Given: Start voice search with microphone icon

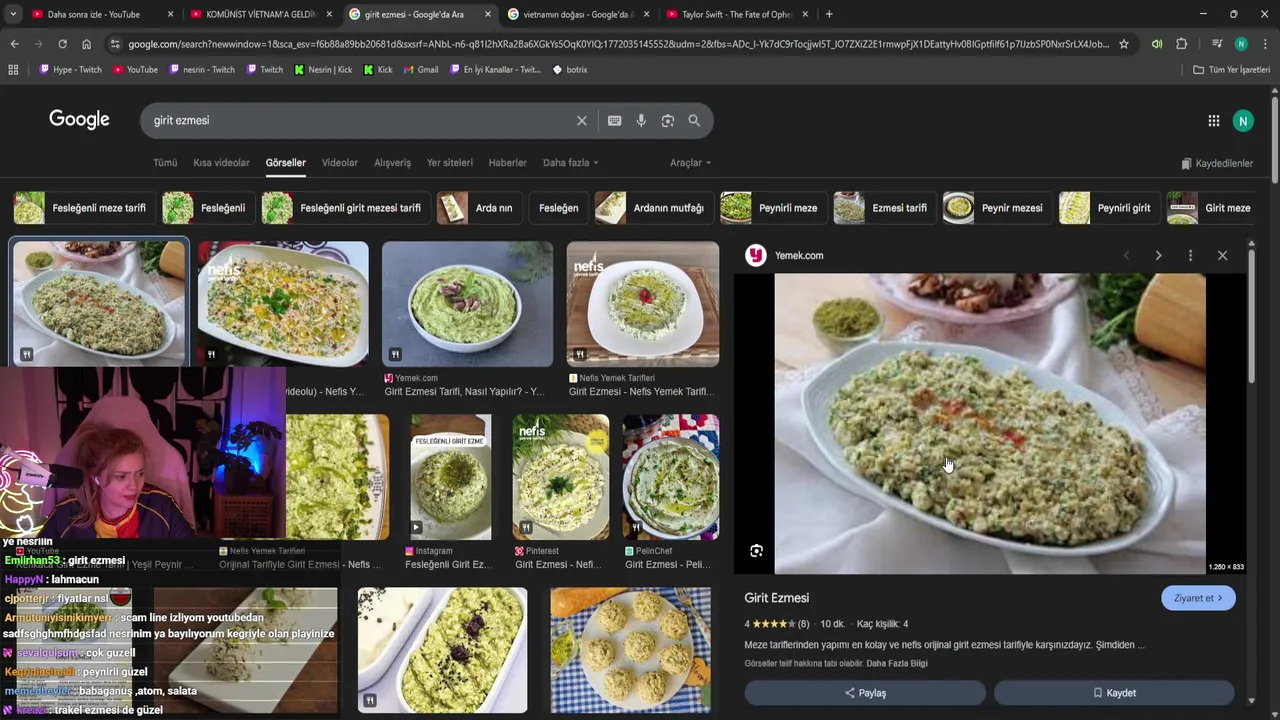Looking at the screenshot, I should 641,121.
